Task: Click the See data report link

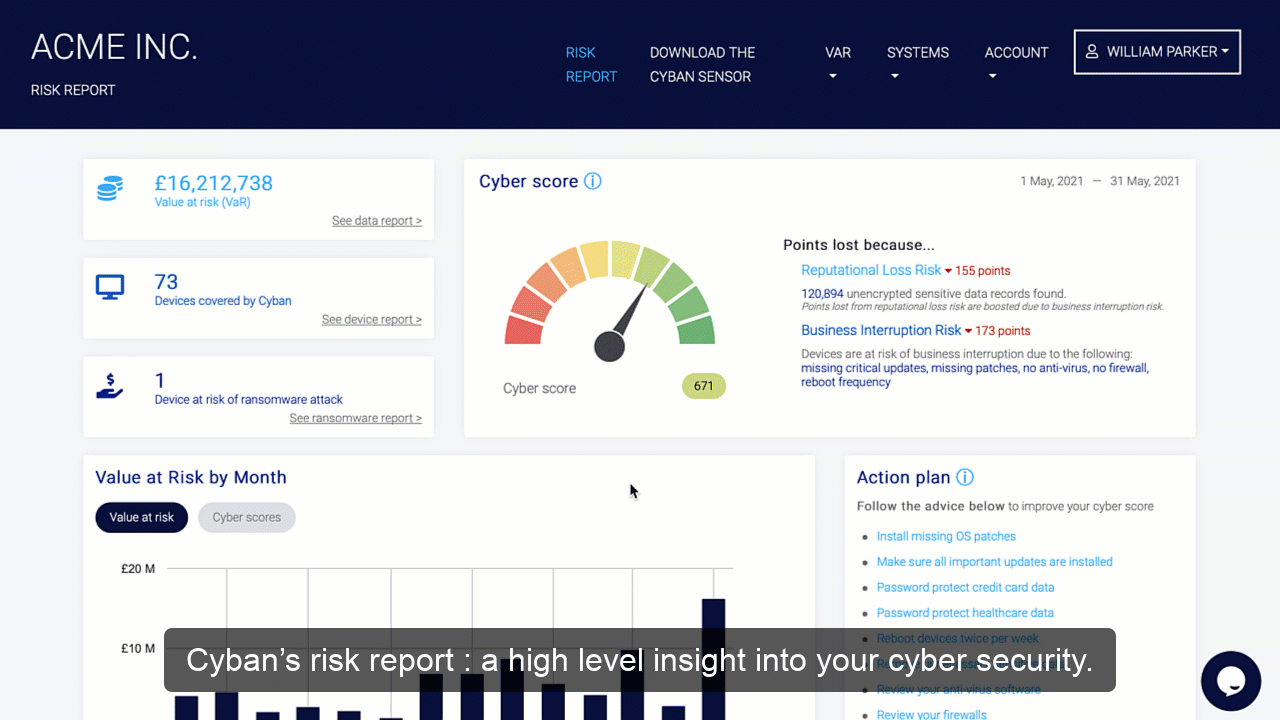Action: click(x=377, y=221)
